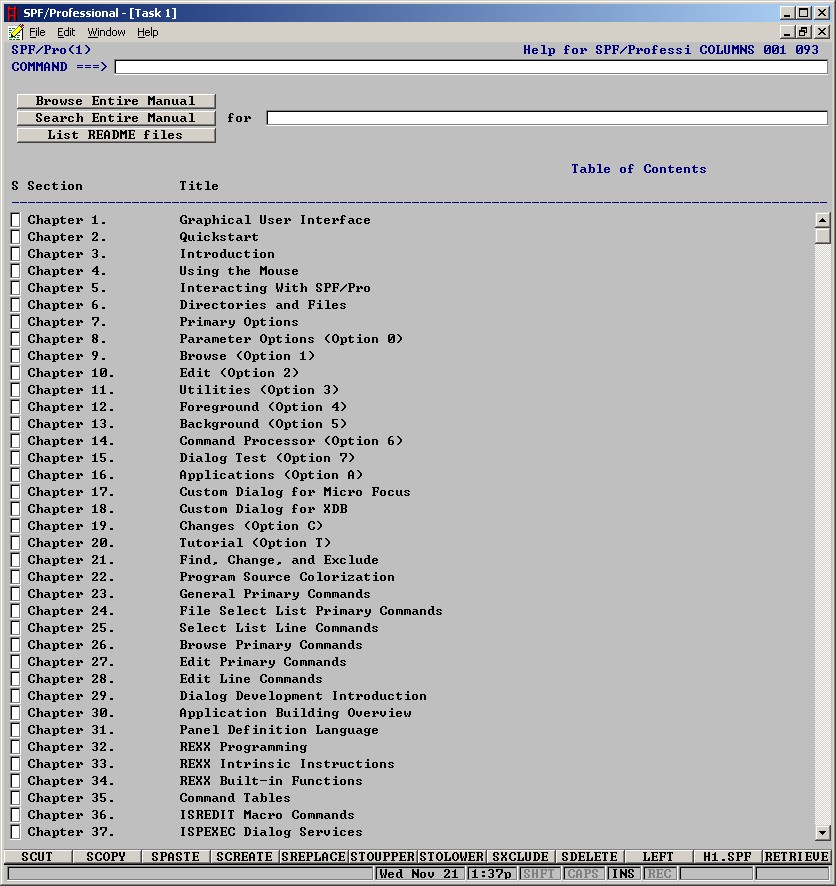Click the RETRIEVE function key button
This screenshot has height=886, width=836.
[796, 857]
